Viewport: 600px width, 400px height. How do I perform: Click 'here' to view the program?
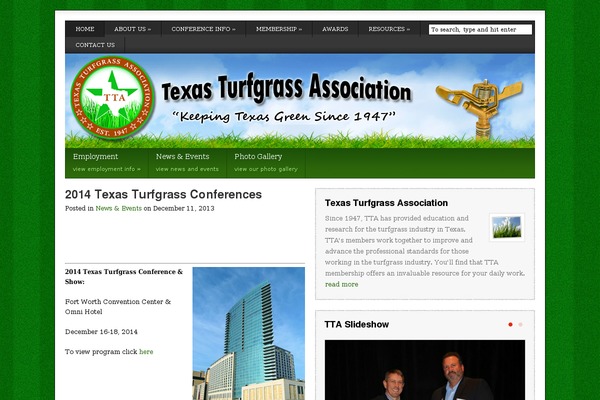coord(146,352)
